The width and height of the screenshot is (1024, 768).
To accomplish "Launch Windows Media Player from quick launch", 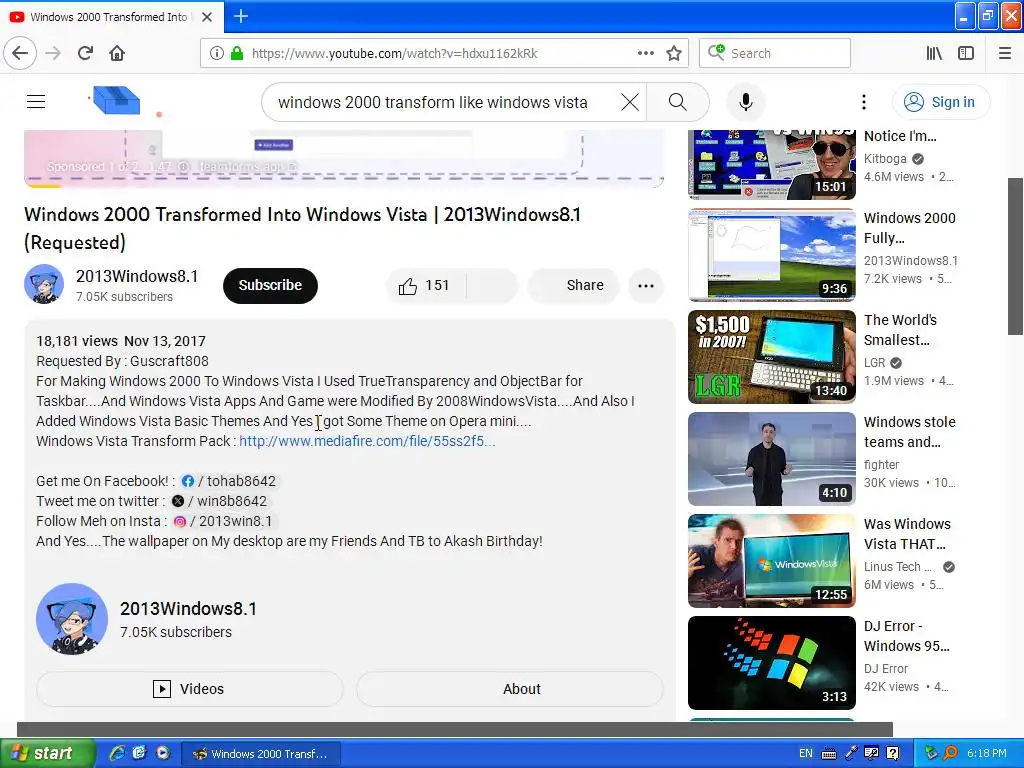I will 163,753.
